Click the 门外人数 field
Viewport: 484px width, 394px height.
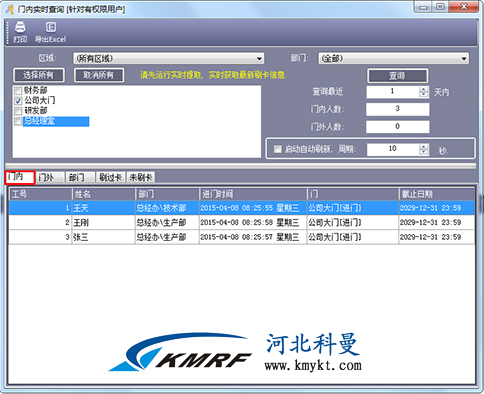coord(398,127)
